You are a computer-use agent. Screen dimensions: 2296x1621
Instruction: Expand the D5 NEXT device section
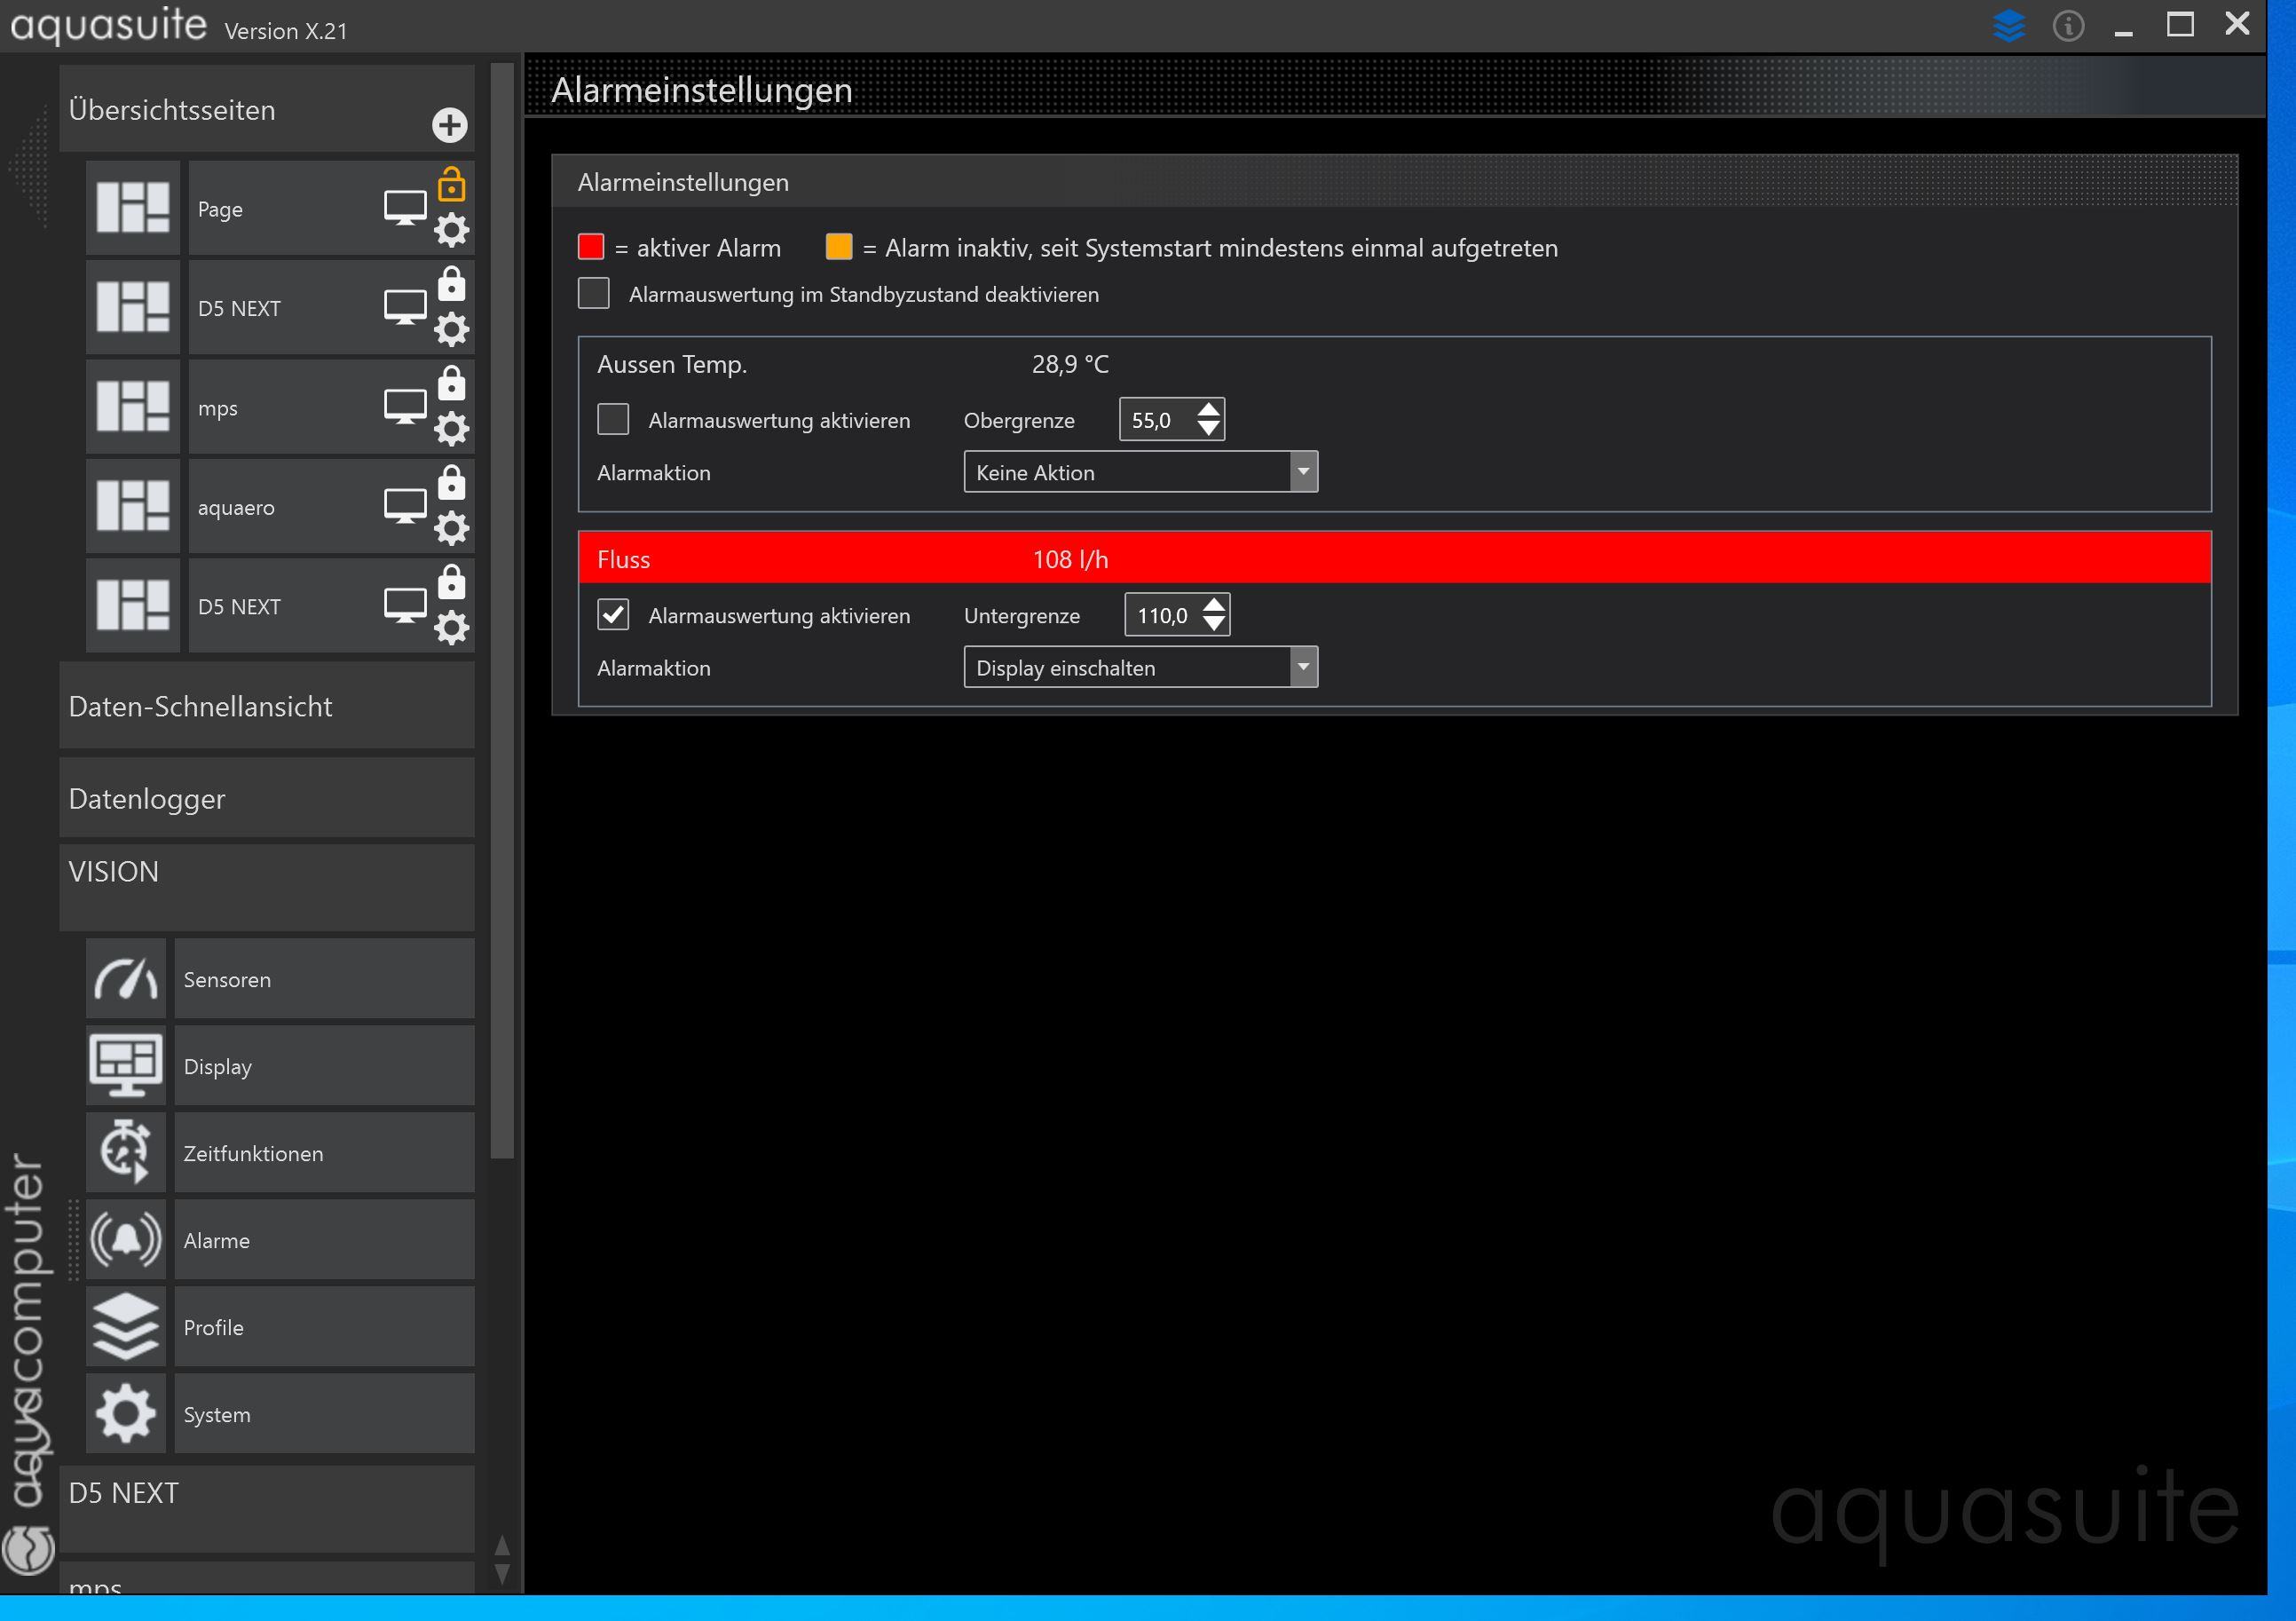pos(267,1508)
